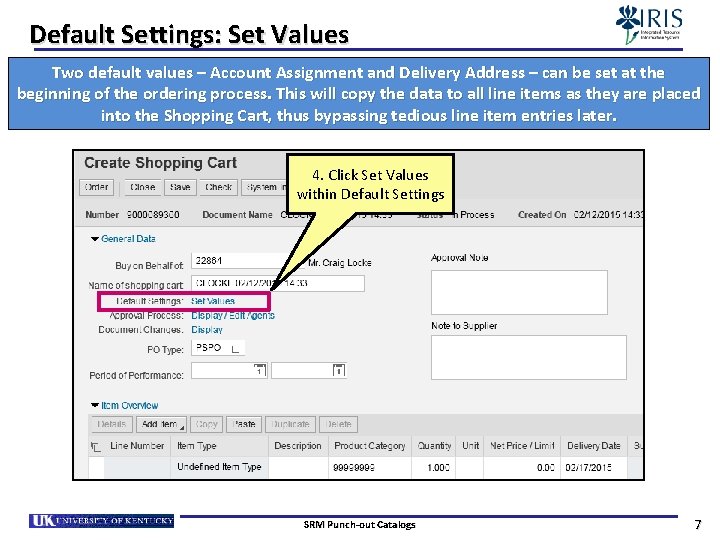Click the 99999999 product category cell

pyautogui.click(x=370, y=467)
